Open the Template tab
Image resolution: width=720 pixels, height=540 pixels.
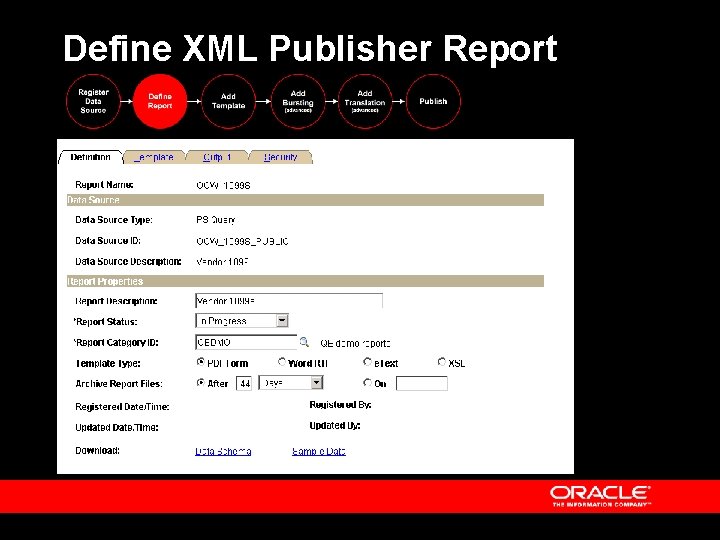[x=154, y=157]
